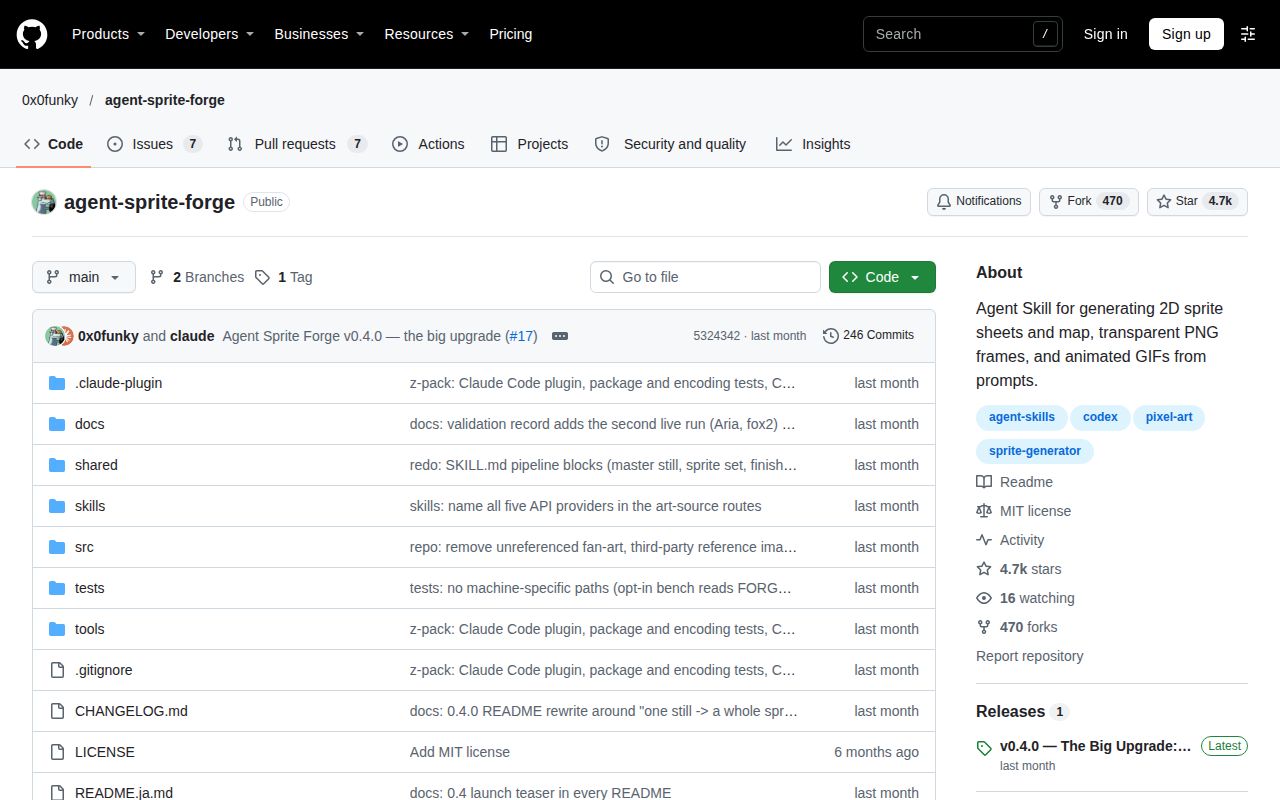Star the repository with the Star button
1280x800 pixels.
pyautogui.click(x=1197, y=201)
